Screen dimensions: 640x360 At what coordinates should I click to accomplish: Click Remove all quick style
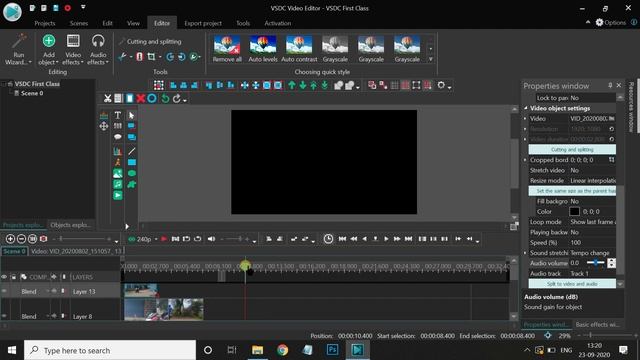[227, 49]
